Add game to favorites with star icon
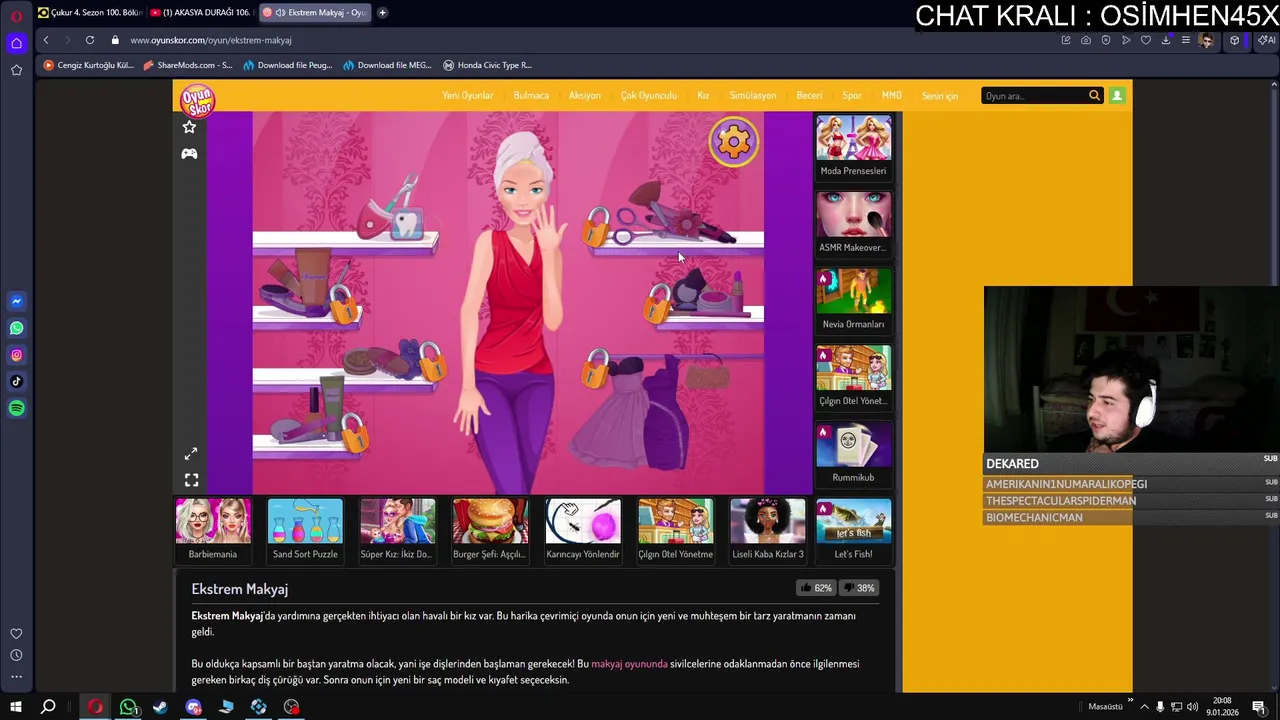1280x720 pixels. (x=189, y=127)
